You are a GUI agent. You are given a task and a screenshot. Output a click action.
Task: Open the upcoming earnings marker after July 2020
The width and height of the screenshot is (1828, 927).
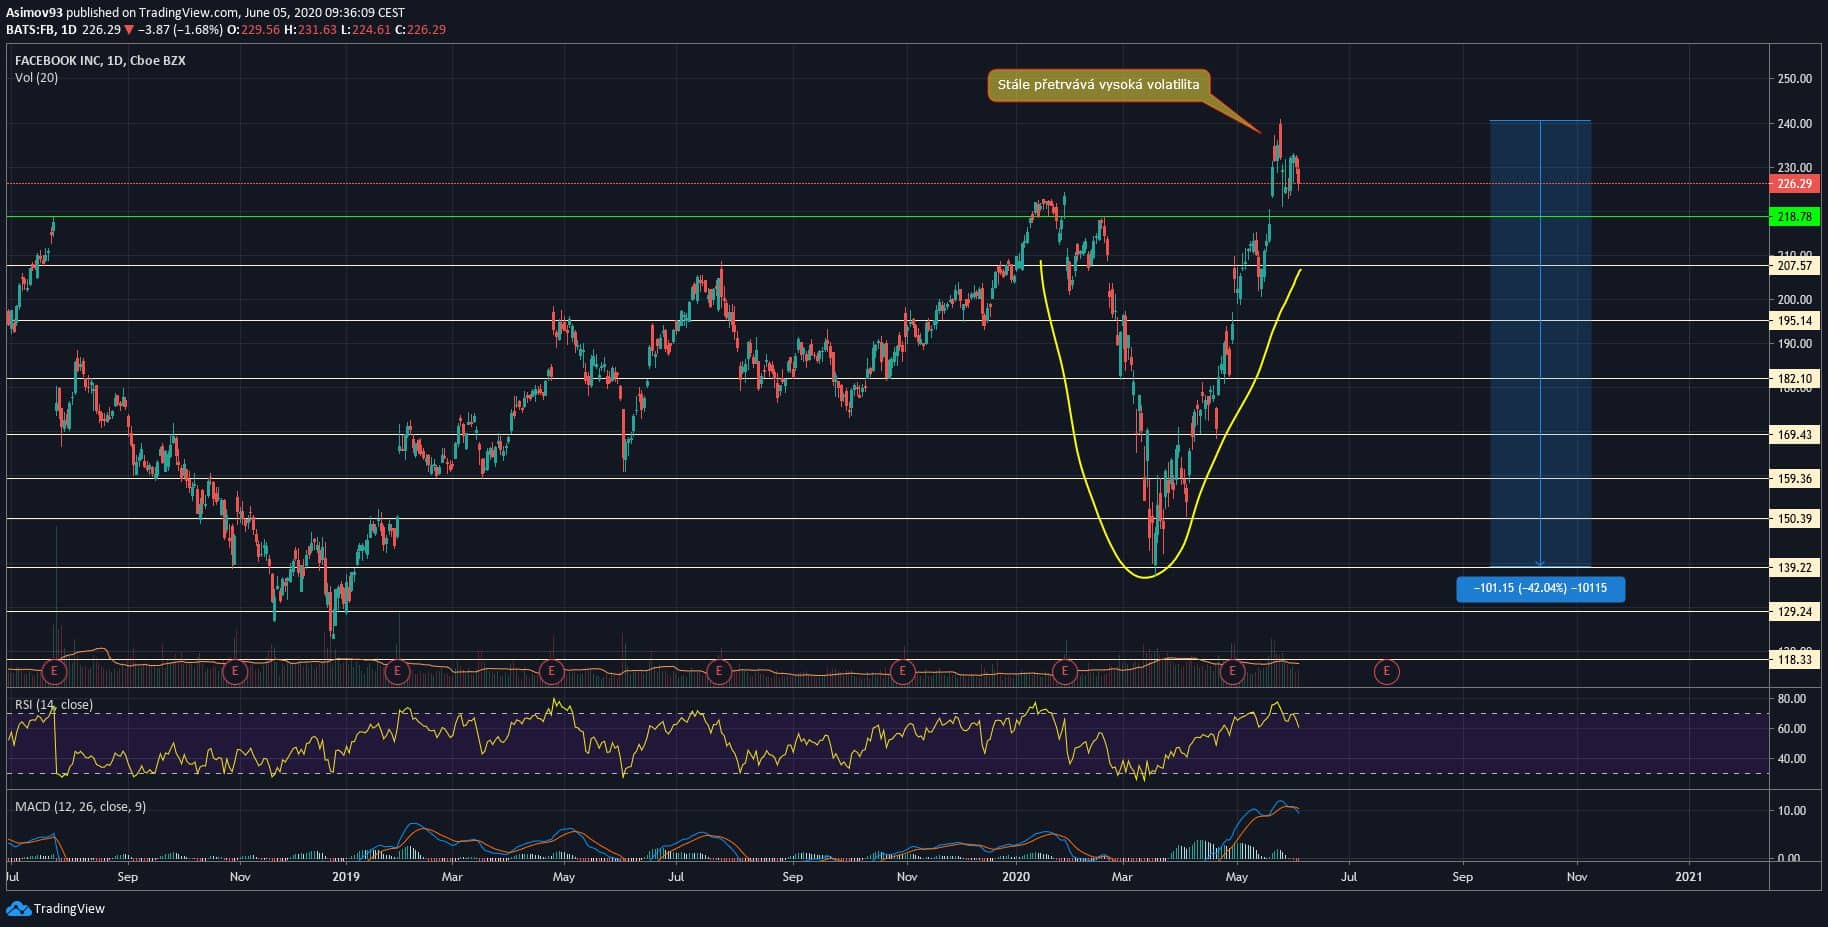1386,671
